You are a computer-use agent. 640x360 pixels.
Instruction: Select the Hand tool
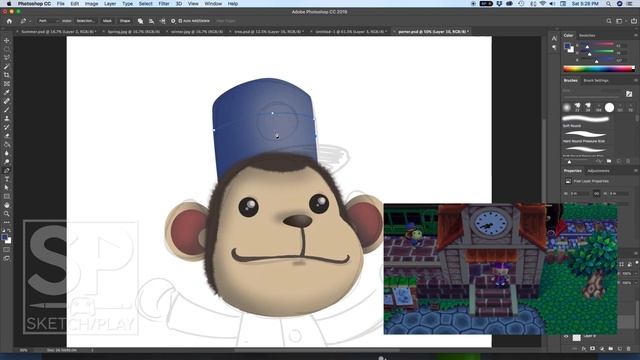point(7,205)
